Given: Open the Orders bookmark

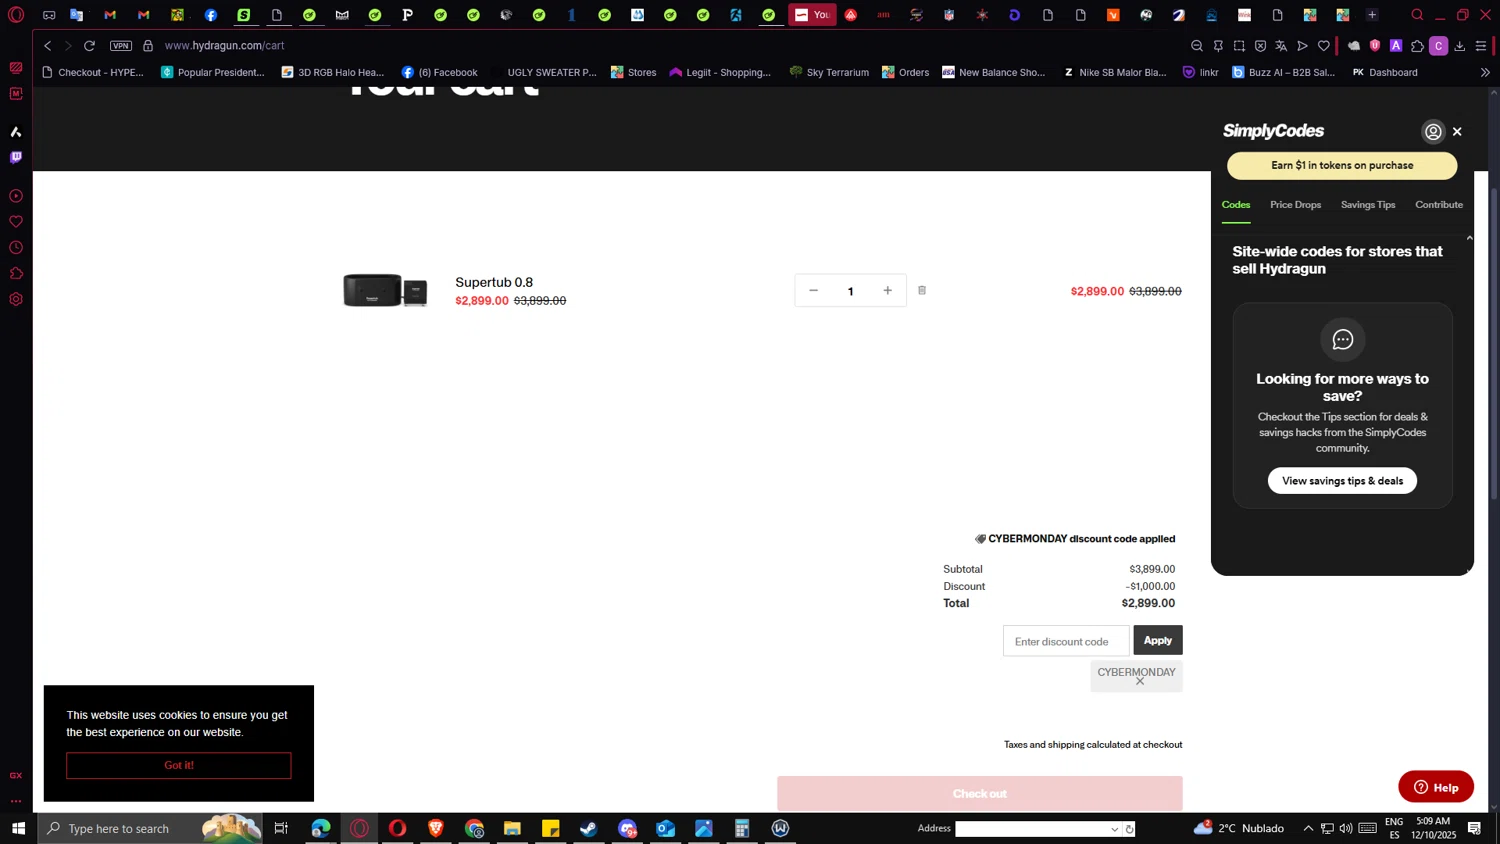Looking at the screenshot, I should pos(905,72).
